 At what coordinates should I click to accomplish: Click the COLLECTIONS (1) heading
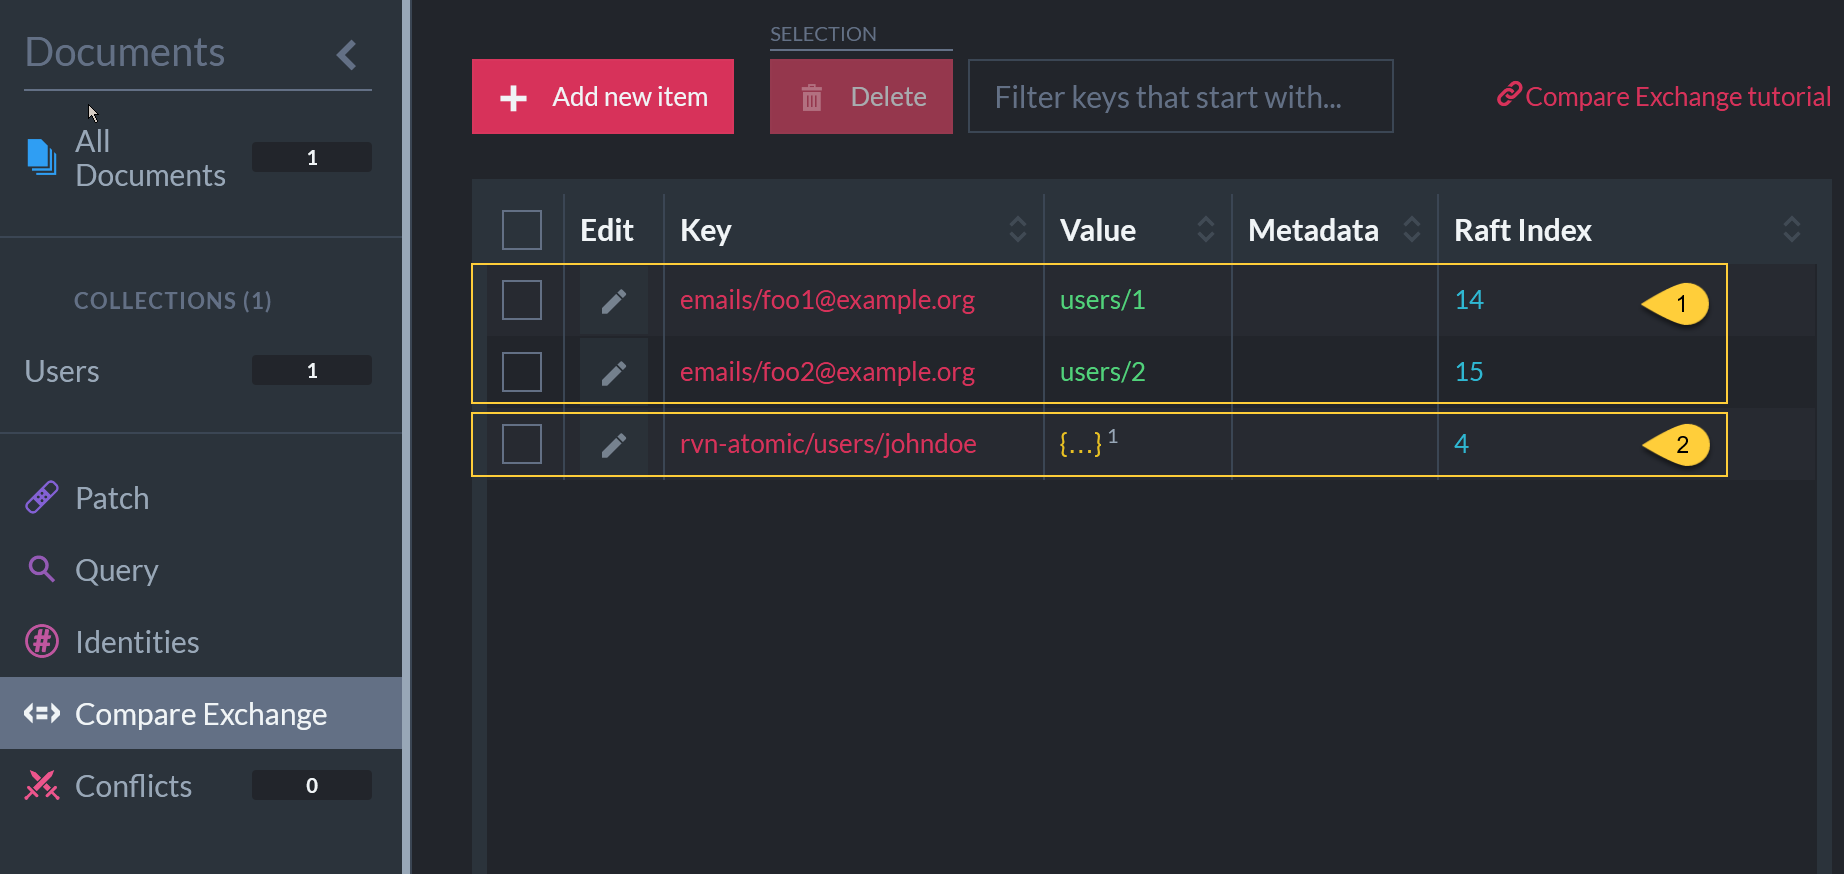(173, 301)
